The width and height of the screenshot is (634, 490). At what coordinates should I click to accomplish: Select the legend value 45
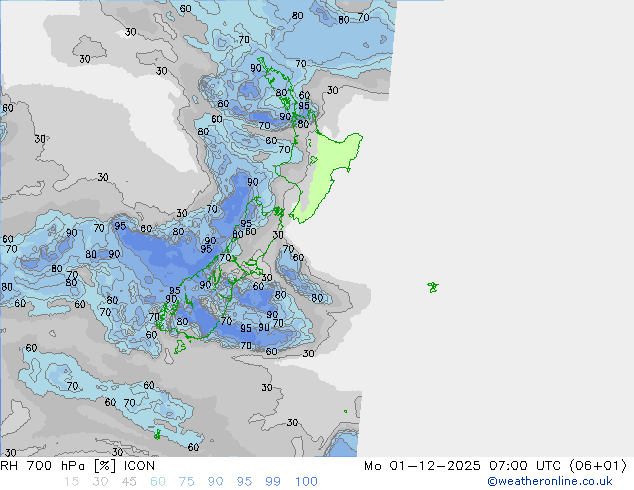(x=129, y=482)
